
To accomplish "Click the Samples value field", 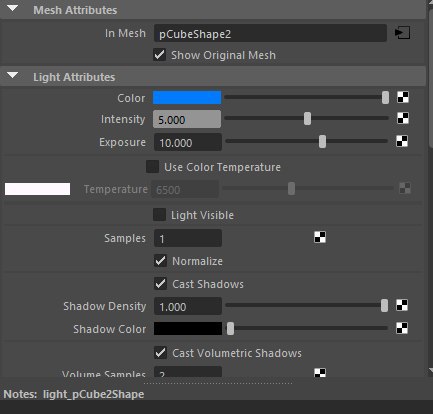I will tap(188, 238).
